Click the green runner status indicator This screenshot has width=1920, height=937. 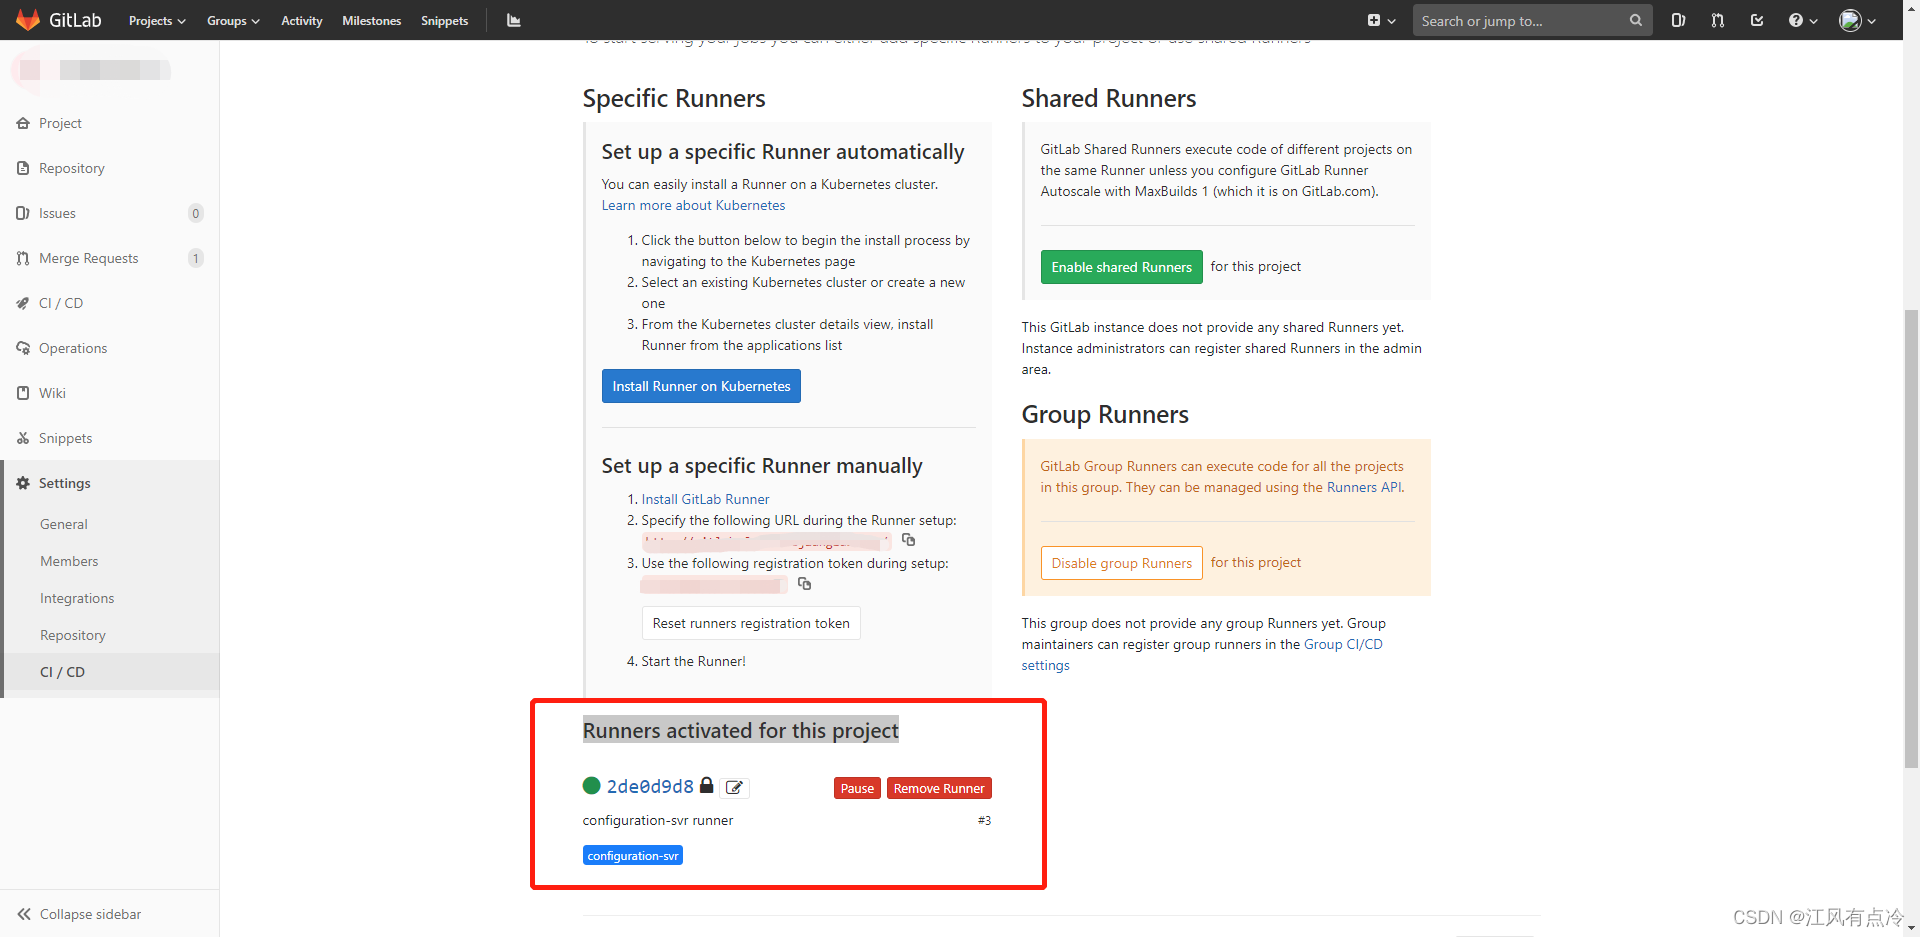tap(591, 786)
